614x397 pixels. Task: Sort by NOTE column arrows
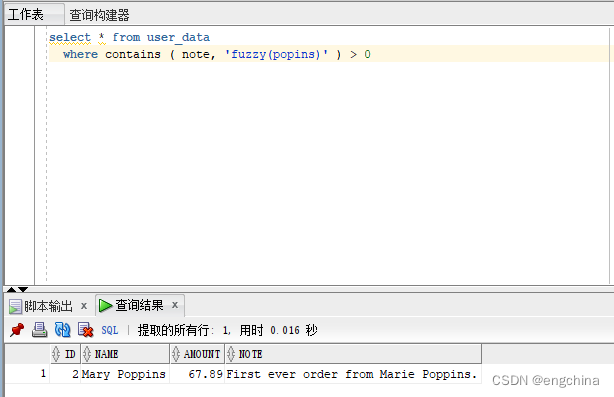click(x=231, y=354)
